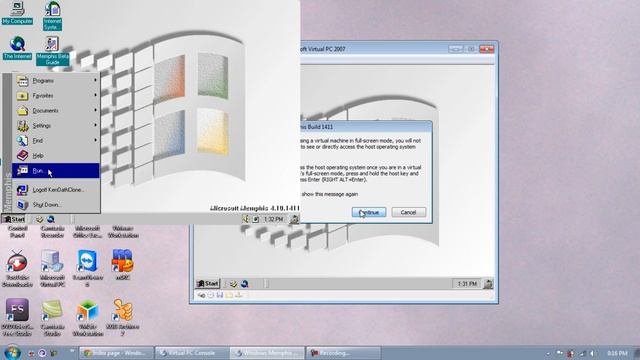Screen dimensions: 640x360
Task: Launch TeamViewer 6 desktop shortcut
Action: point(87,268)
